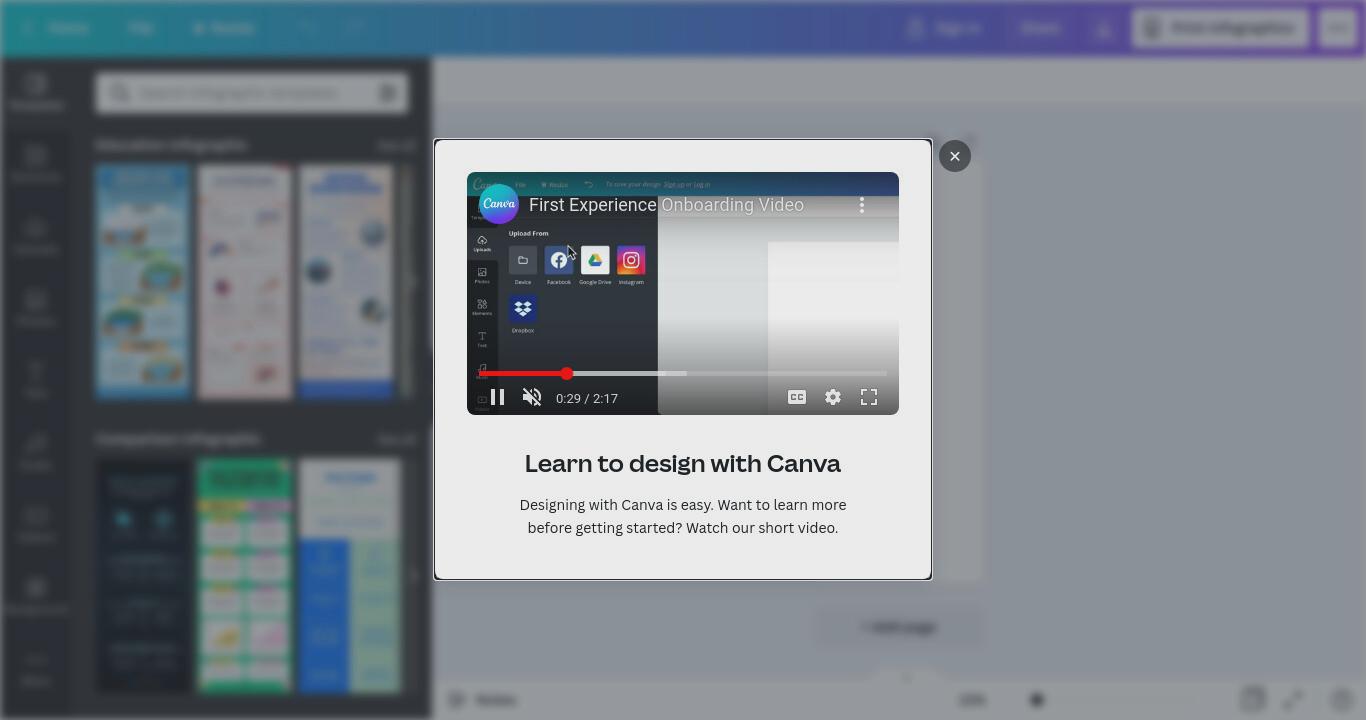Open the grid view pages icon
Viewport: 1366px width, 720px height.
(1252, 699)
